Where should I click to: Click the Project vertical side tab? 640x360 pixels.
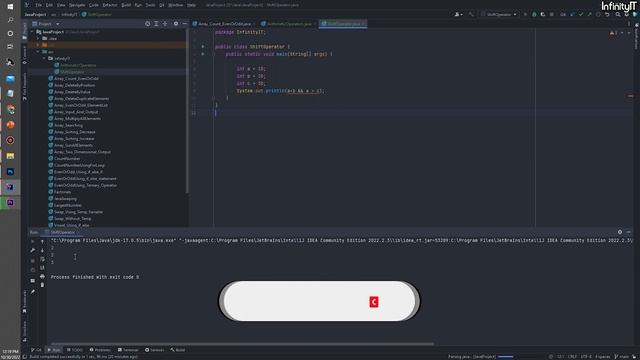[x=24, y=31]
